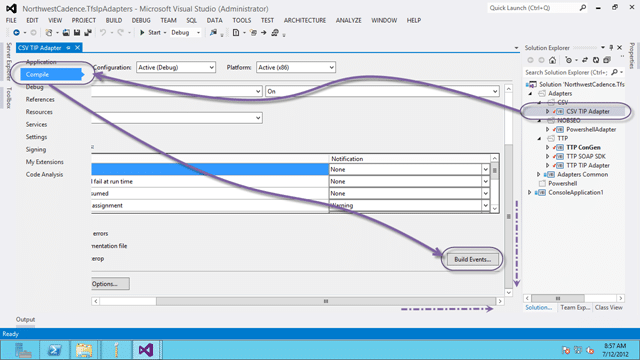Click the Save toolbar icon
Image resolution: width=640 pixels, height=360 pixels.
click(77, 33)
